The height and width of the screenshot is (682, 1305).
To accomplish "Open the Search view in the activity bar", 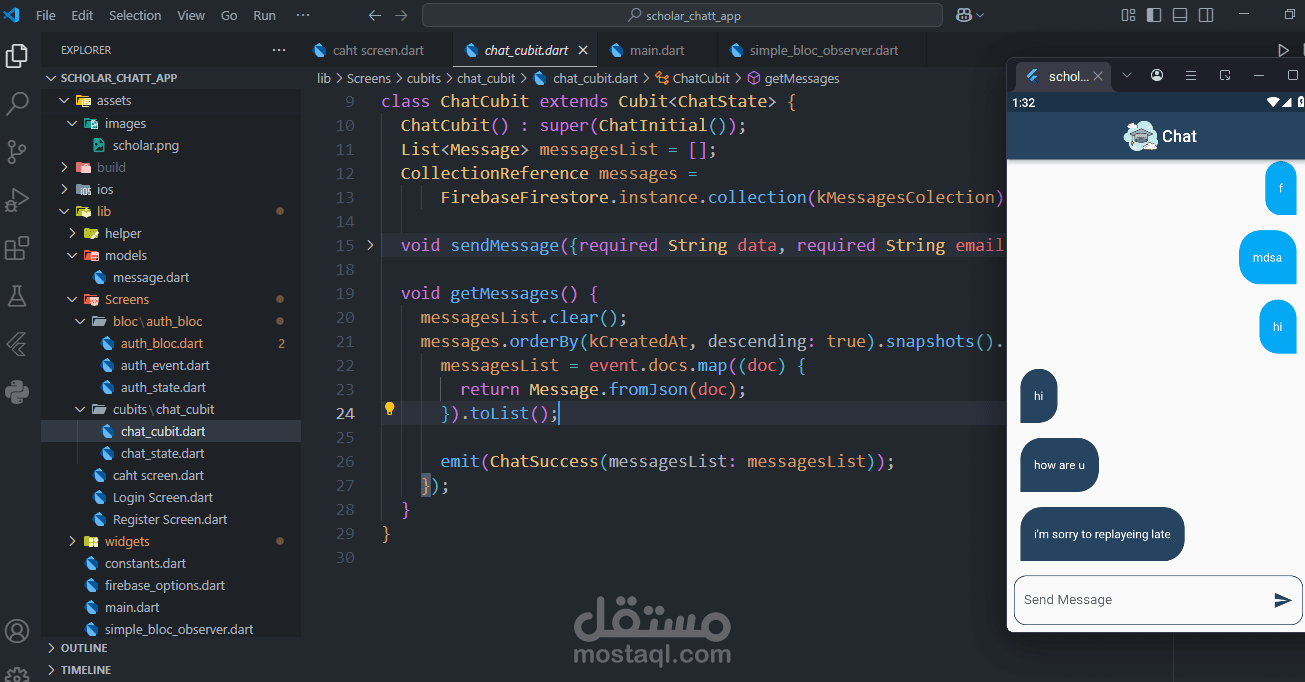I will pyautogui.click(x=17, y=104).
